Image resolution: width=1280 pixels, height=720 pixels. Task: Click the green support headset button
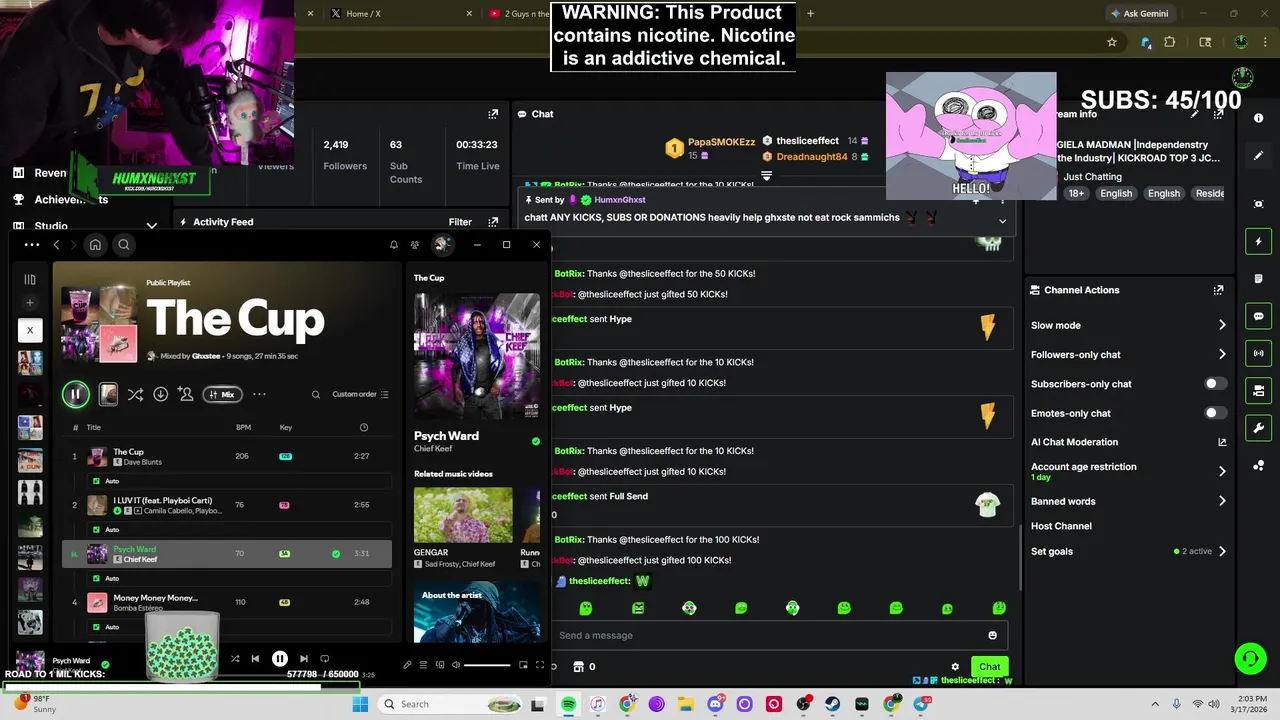pyautogui.click(x=1250, y=658)
